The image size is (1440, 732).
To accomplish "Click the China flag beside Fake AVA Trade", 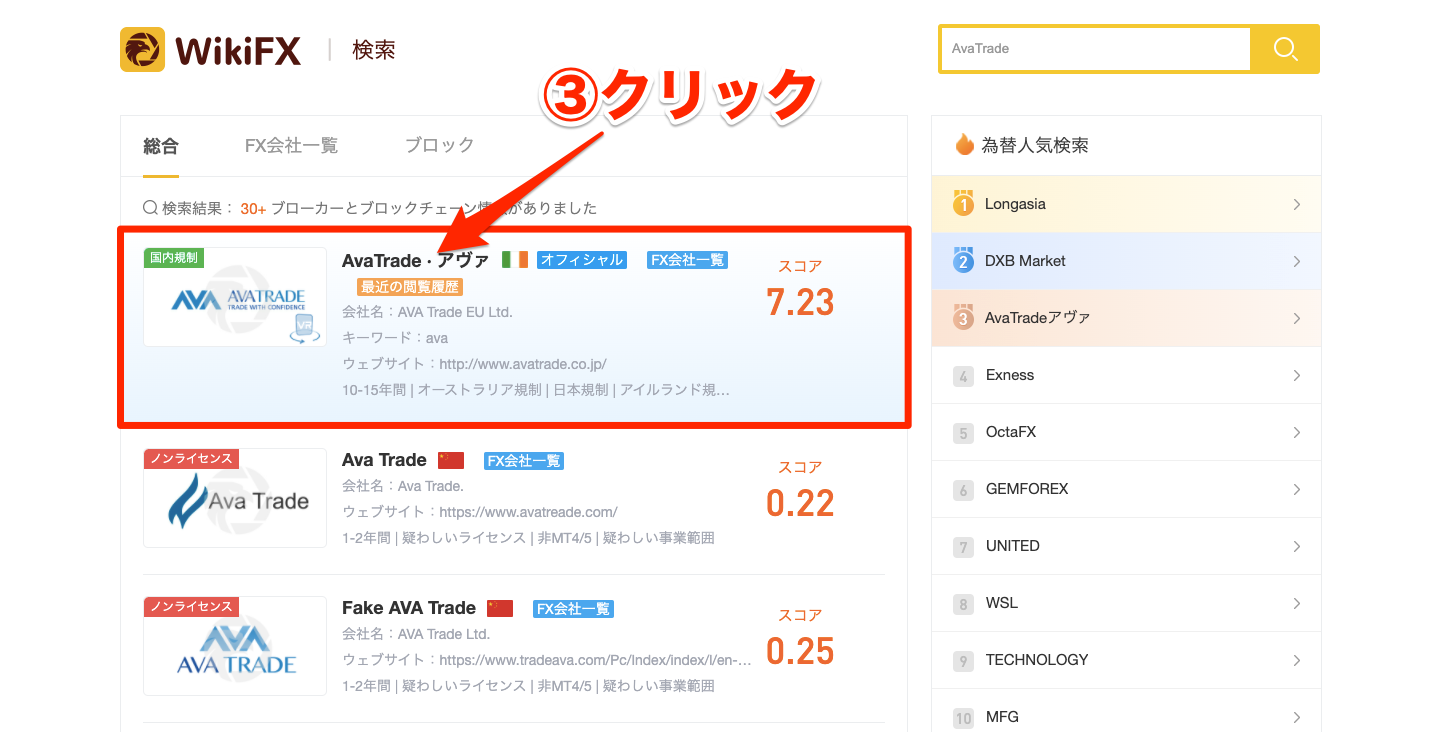I will (500, 608).
